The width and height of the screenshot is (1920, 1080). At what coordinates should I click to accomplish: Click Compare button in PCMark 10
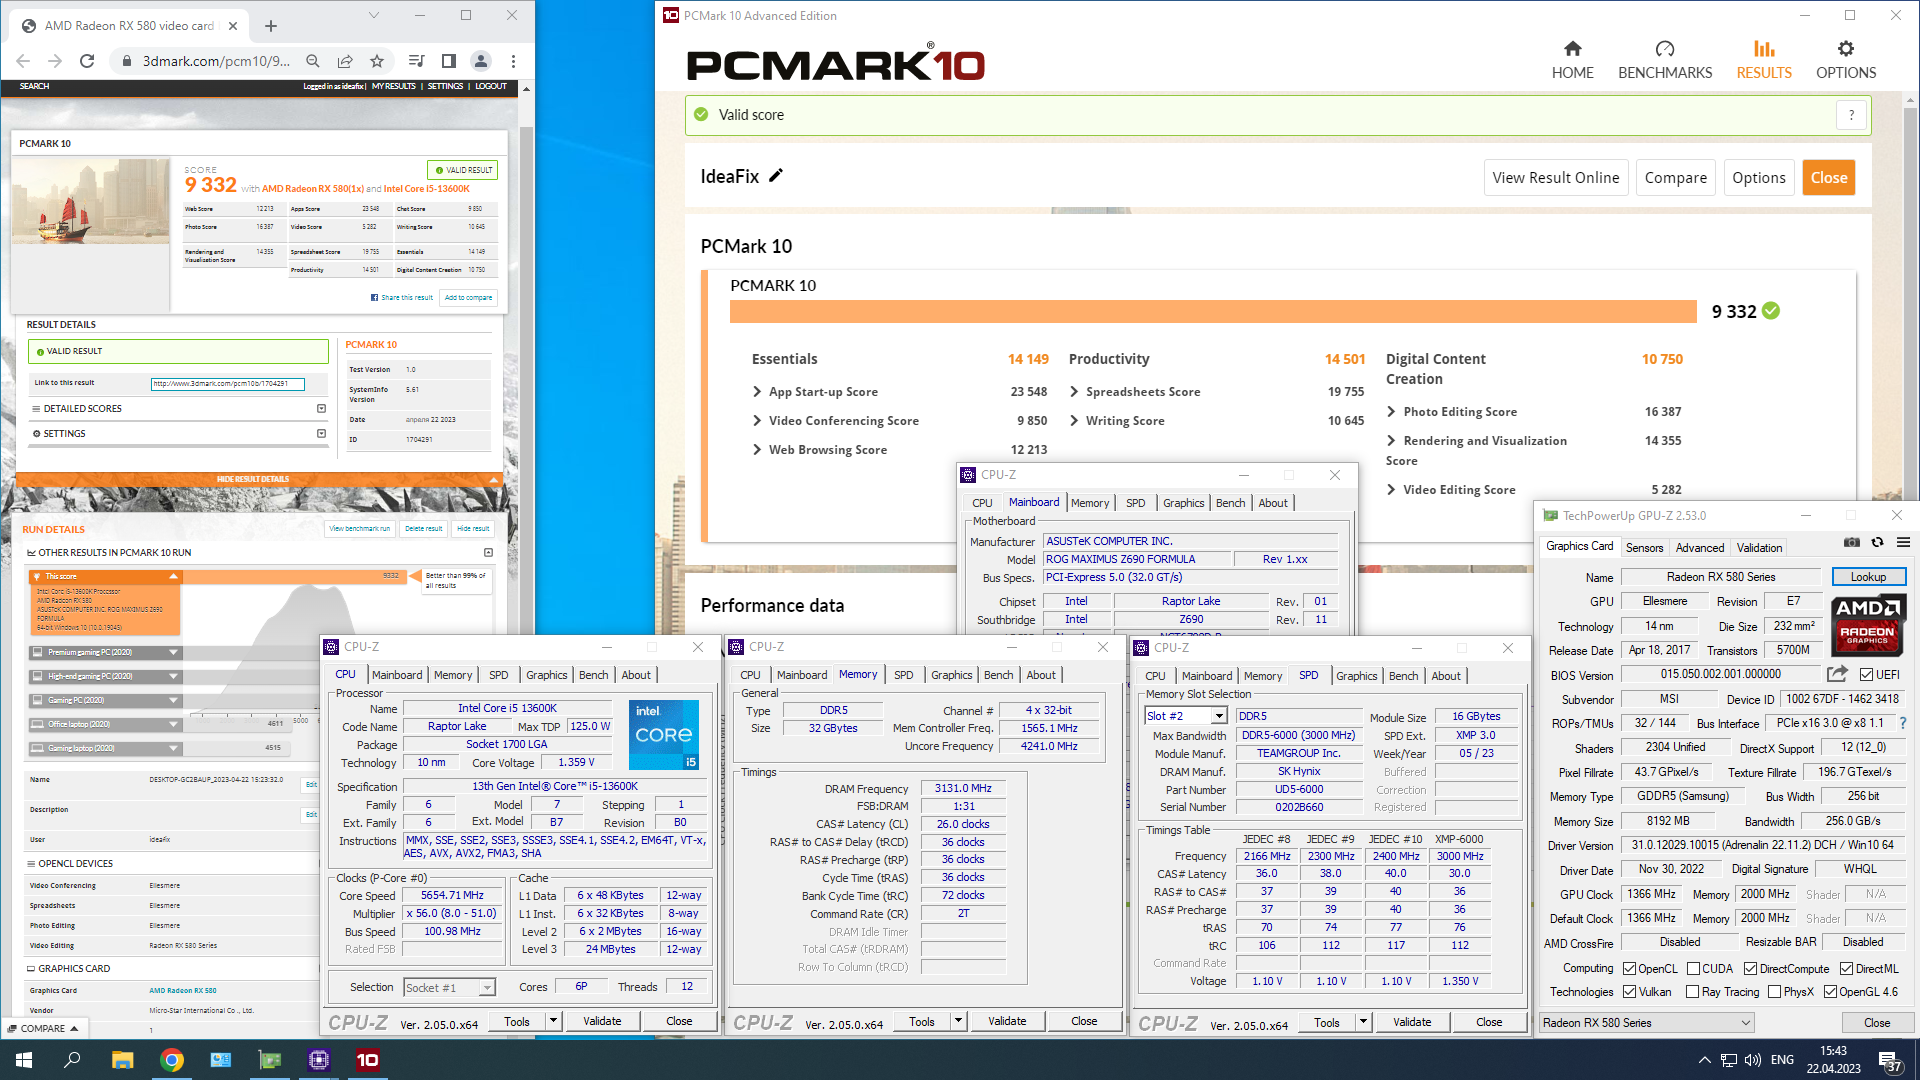[1675, 177]
